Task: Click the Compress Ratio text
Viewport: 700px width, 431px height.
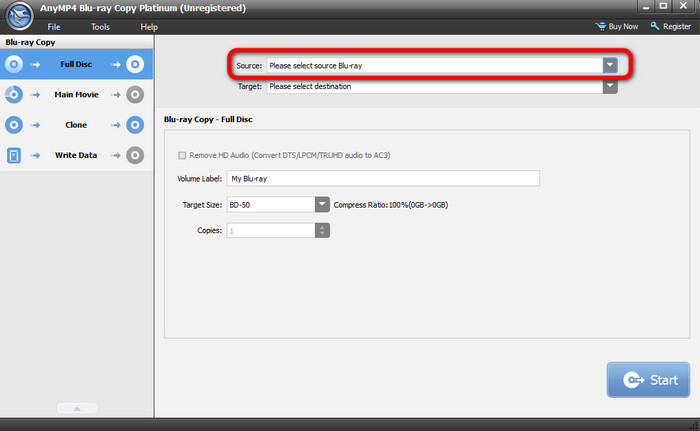Action: (391, 205)
